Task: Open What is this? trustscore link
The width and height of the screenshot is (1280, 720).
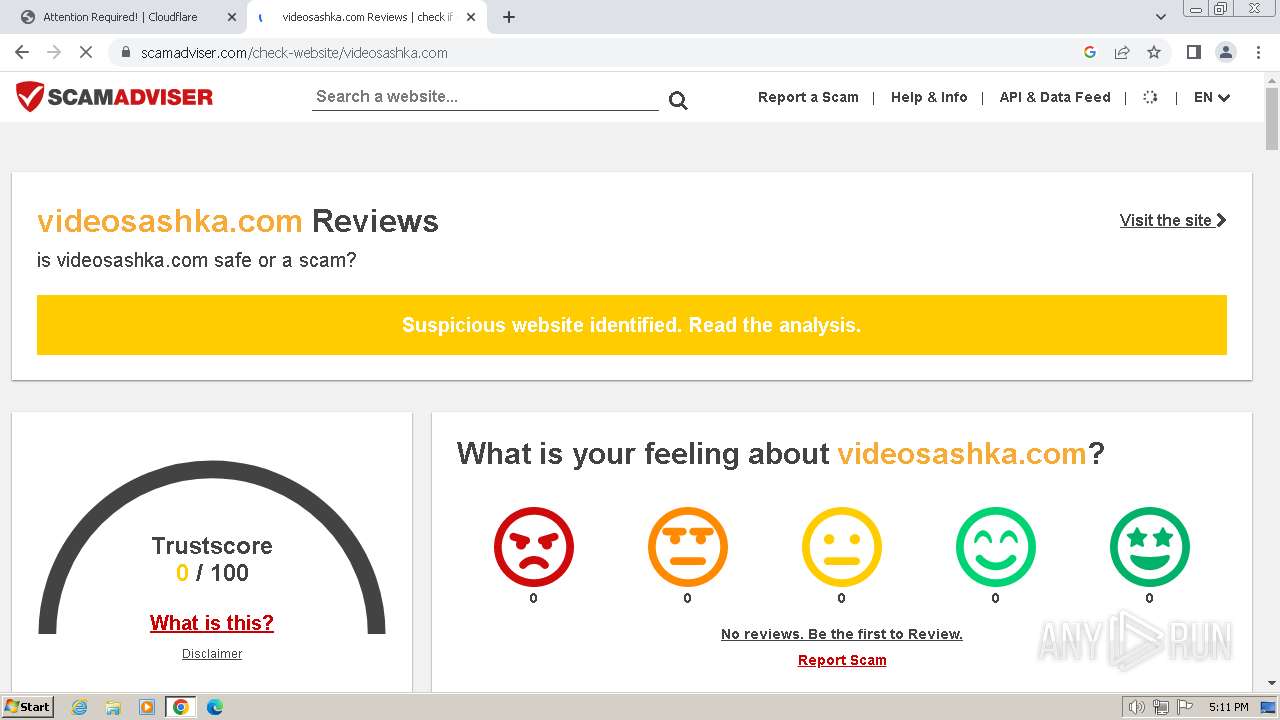Action: point(212,623)
